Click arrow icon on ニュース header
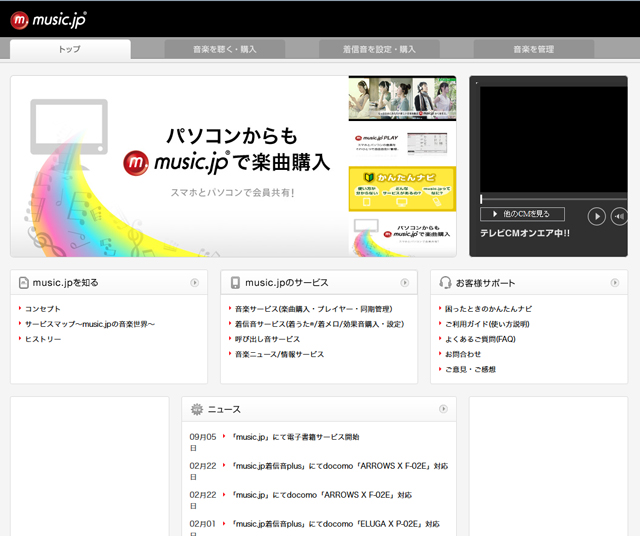 pos(443,409)
